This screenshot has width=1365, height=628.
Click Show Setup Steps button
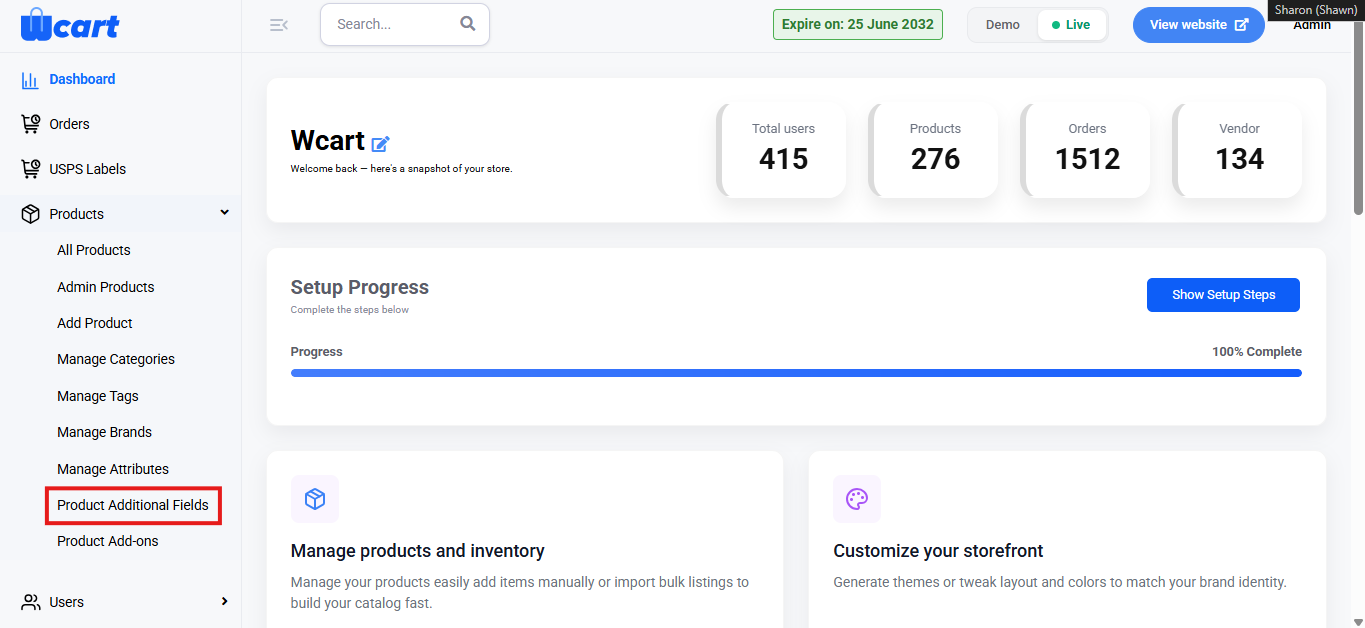(x=1223, y=295)
